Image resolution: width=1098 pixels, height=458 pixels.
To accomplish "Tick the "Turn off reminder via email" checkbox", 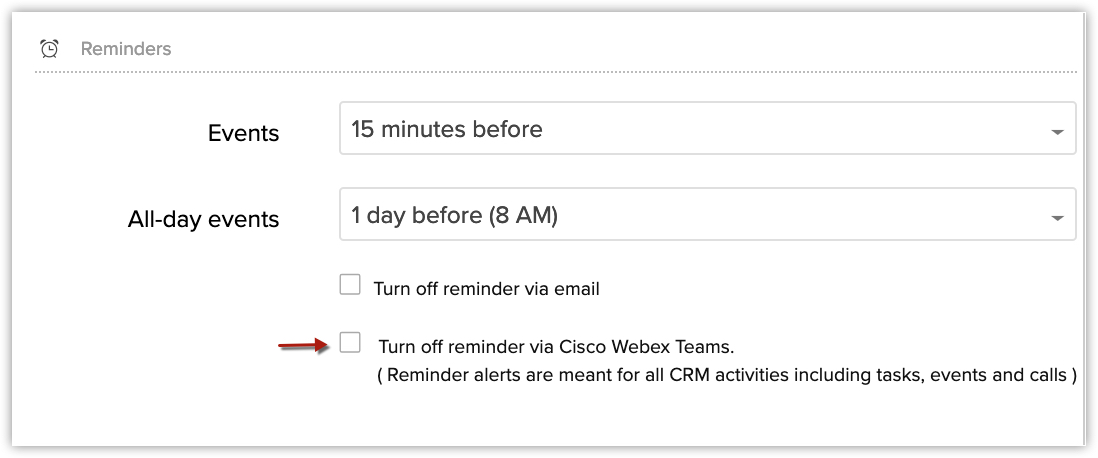I will pos(350,286).
